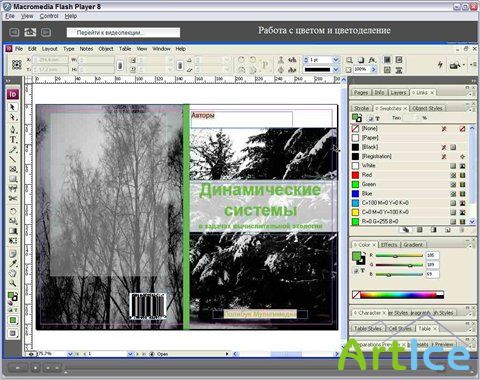The image size is (480, 380).
Task: Toggle constrain proportions chain for width and height
Action: pyautogui.click(x=120, y=65)
